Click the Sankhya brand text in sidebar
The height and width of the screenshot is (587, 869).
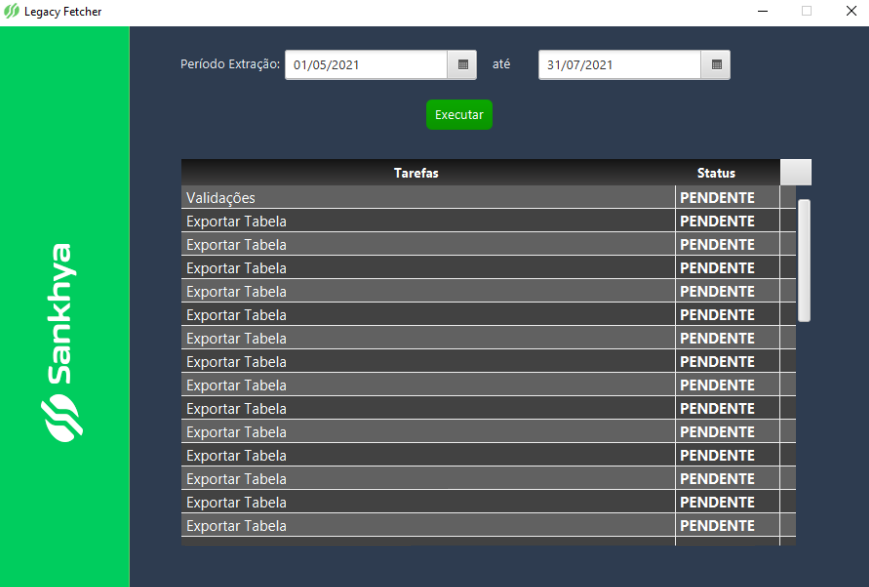tap(60, 314)
